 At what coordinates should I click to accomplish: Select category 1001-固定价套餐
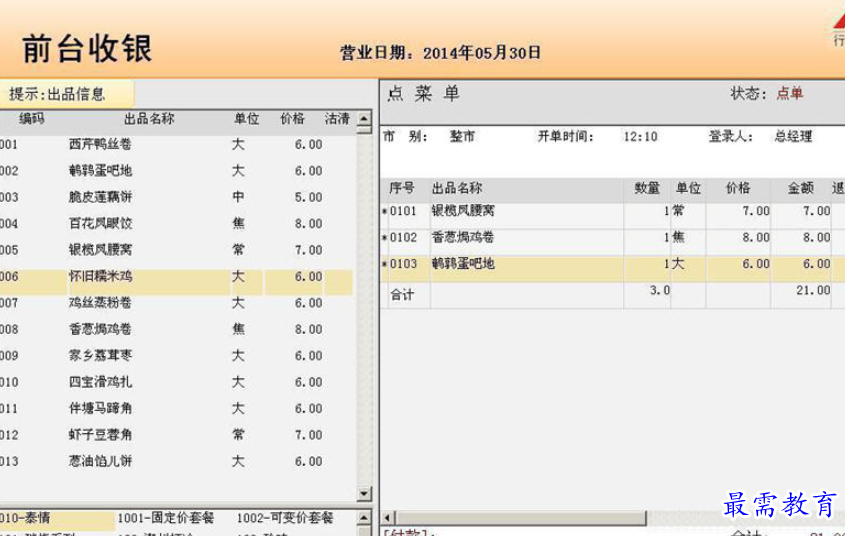(x=165, y=518)
